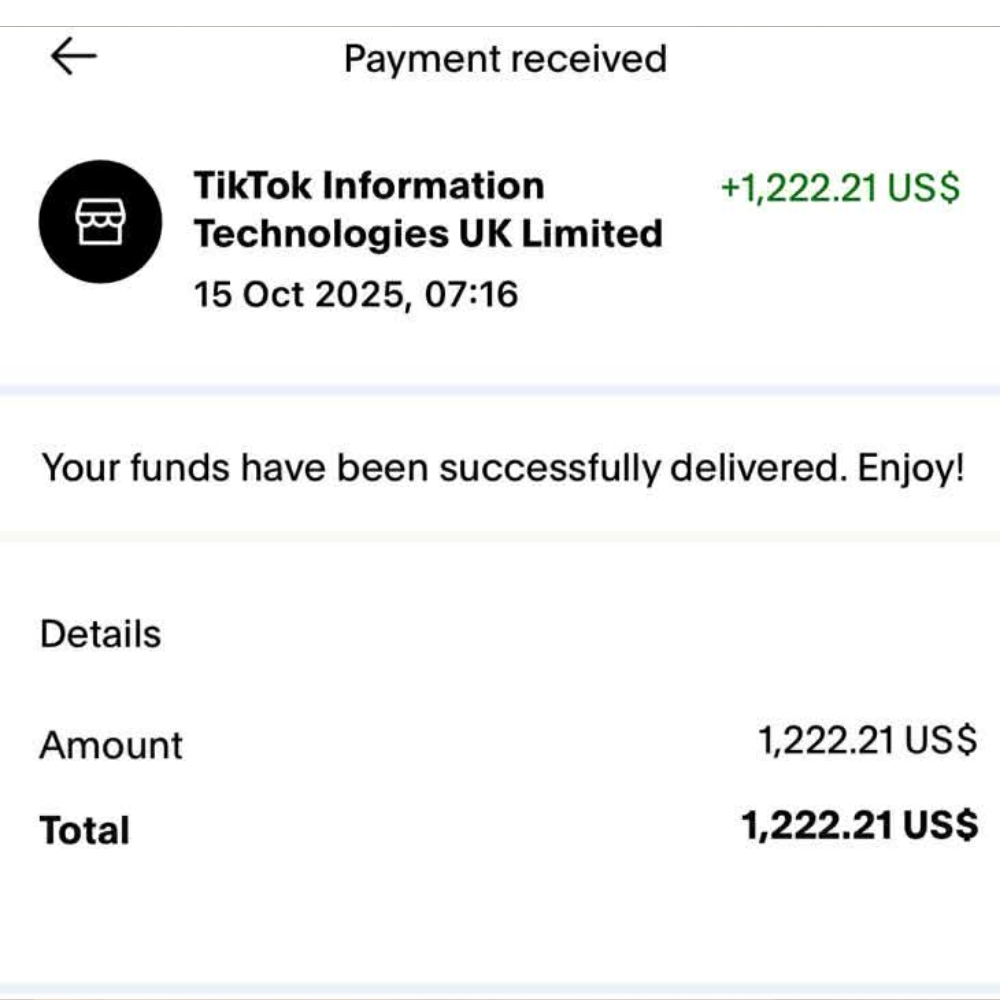1000x1000 pixels.
Task: Click the green +1,222.21 US$ amount
Action: 839,188
